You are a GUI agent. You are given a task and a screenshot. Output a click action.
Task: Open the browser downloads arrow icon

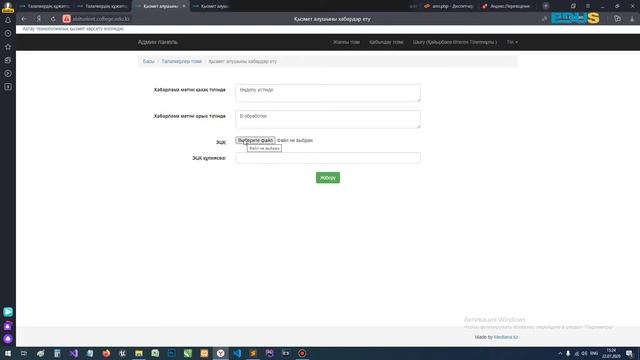point(632,19)
